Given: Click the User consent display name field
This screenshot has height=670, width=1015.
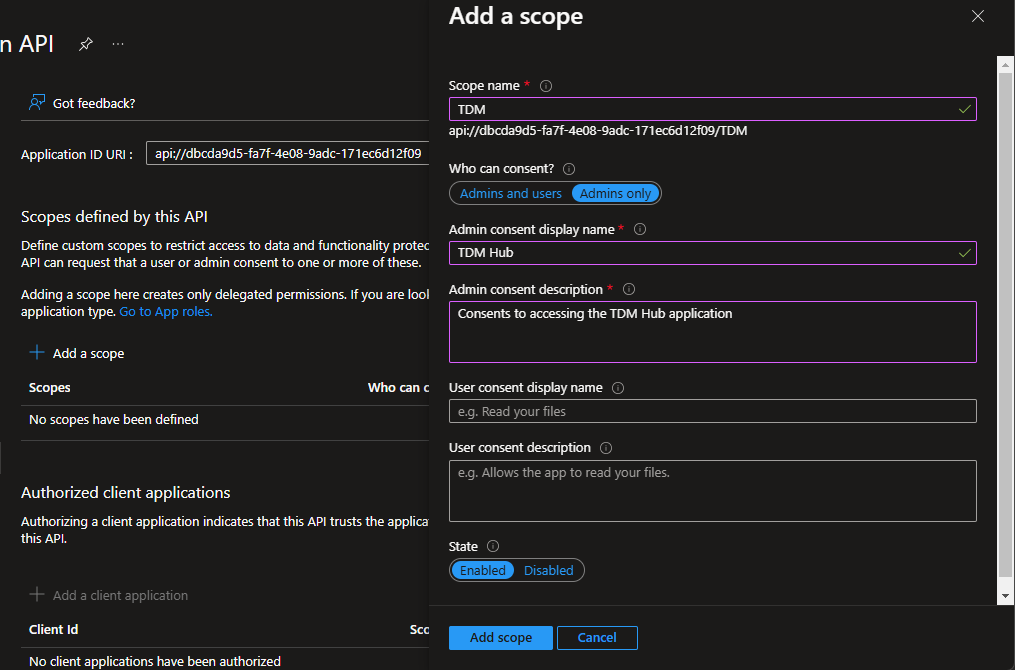Looking at the screenshot, I should click(x=712, y=411).
